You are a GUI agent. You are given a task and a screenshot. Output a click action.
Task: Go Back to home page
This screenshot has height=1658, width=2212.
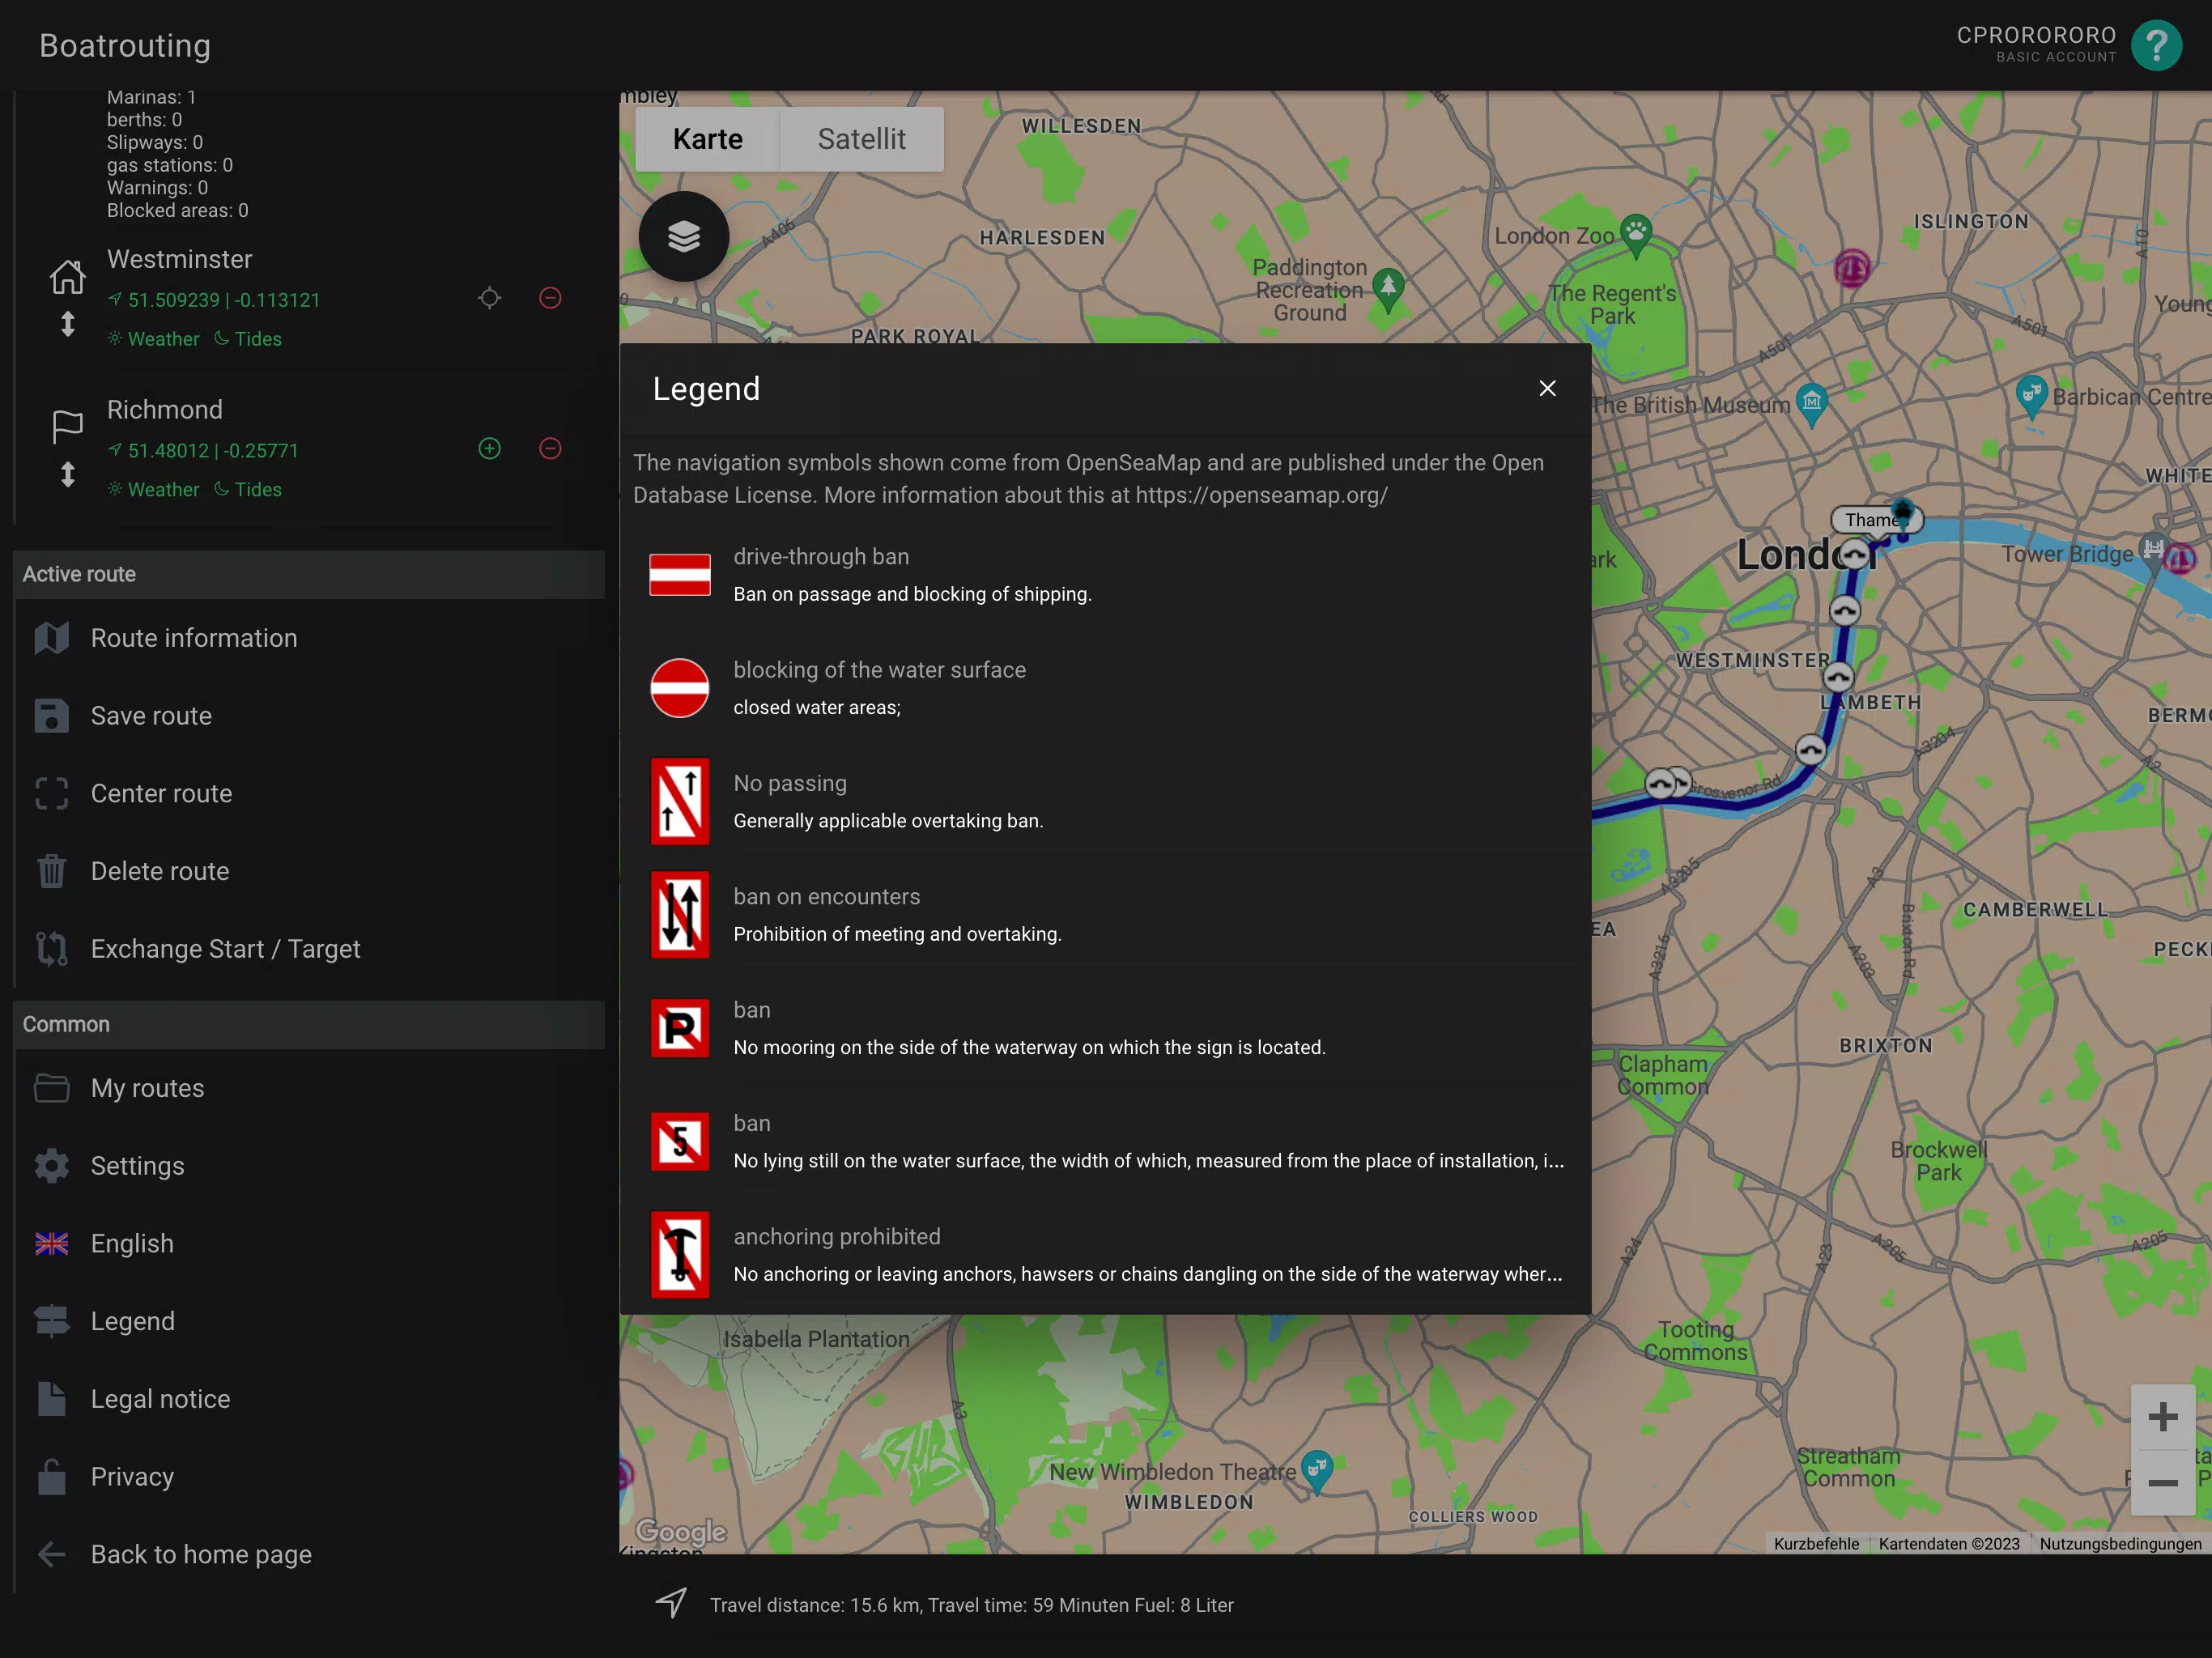(x=50, y=1553)
